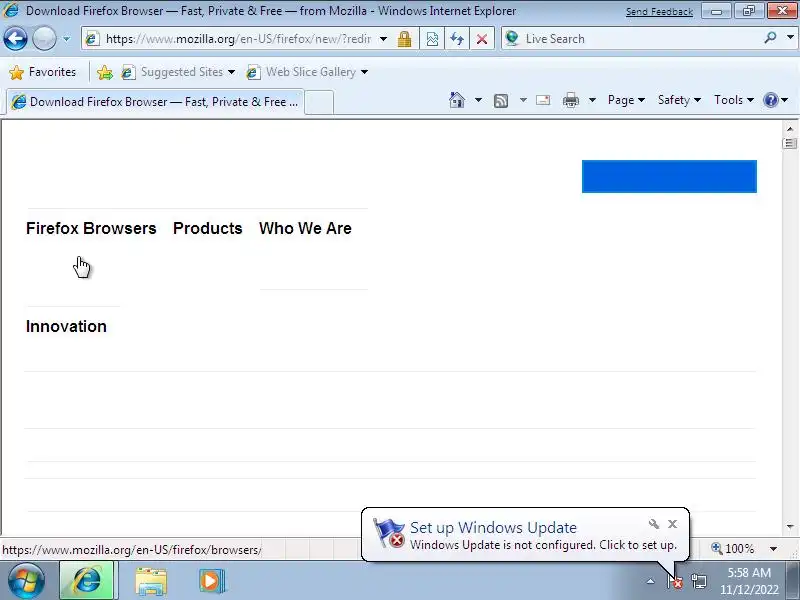
Task: Stop loading with the red X icon
Action: (x=482, y=39)
